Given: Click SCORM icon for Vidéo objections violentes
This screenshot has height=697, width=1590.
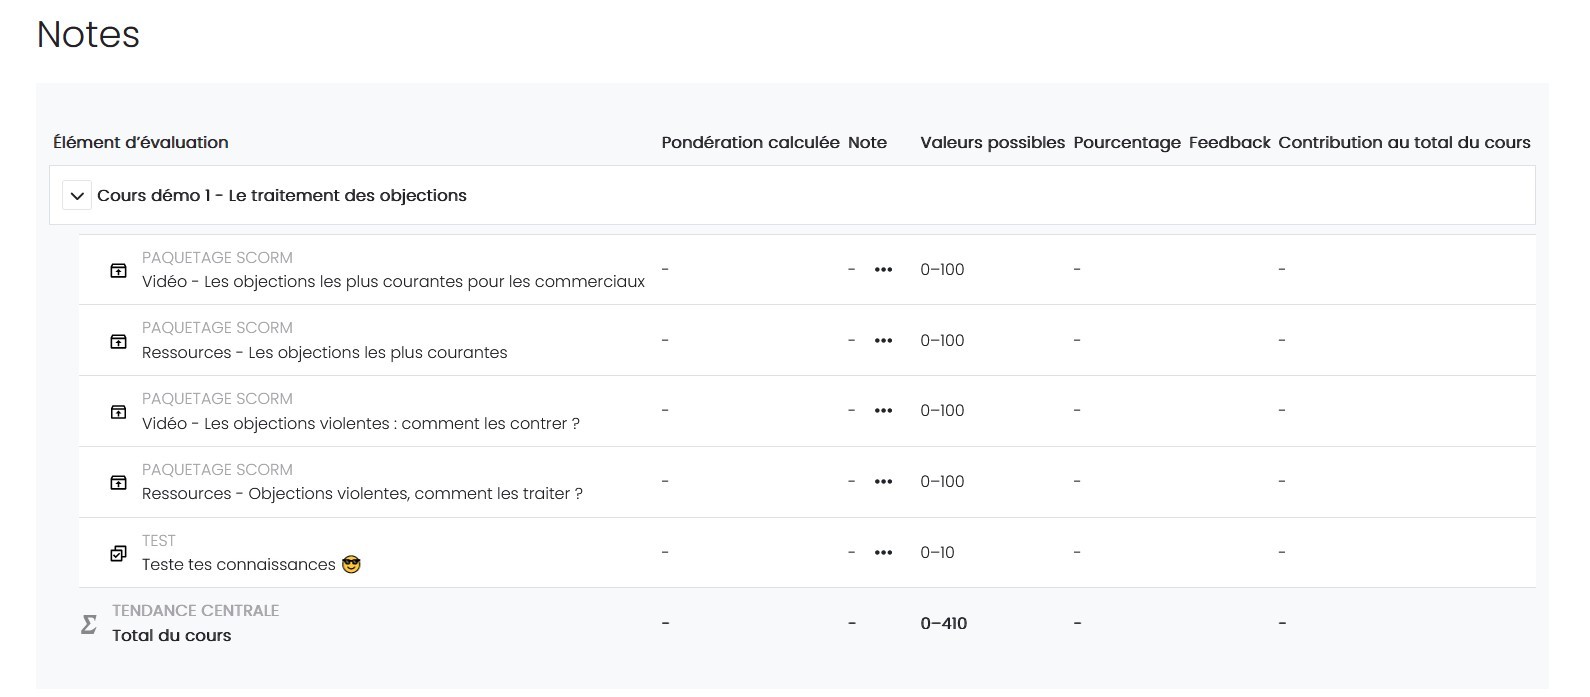Looking at the screenshot, I should coord(118,411).
